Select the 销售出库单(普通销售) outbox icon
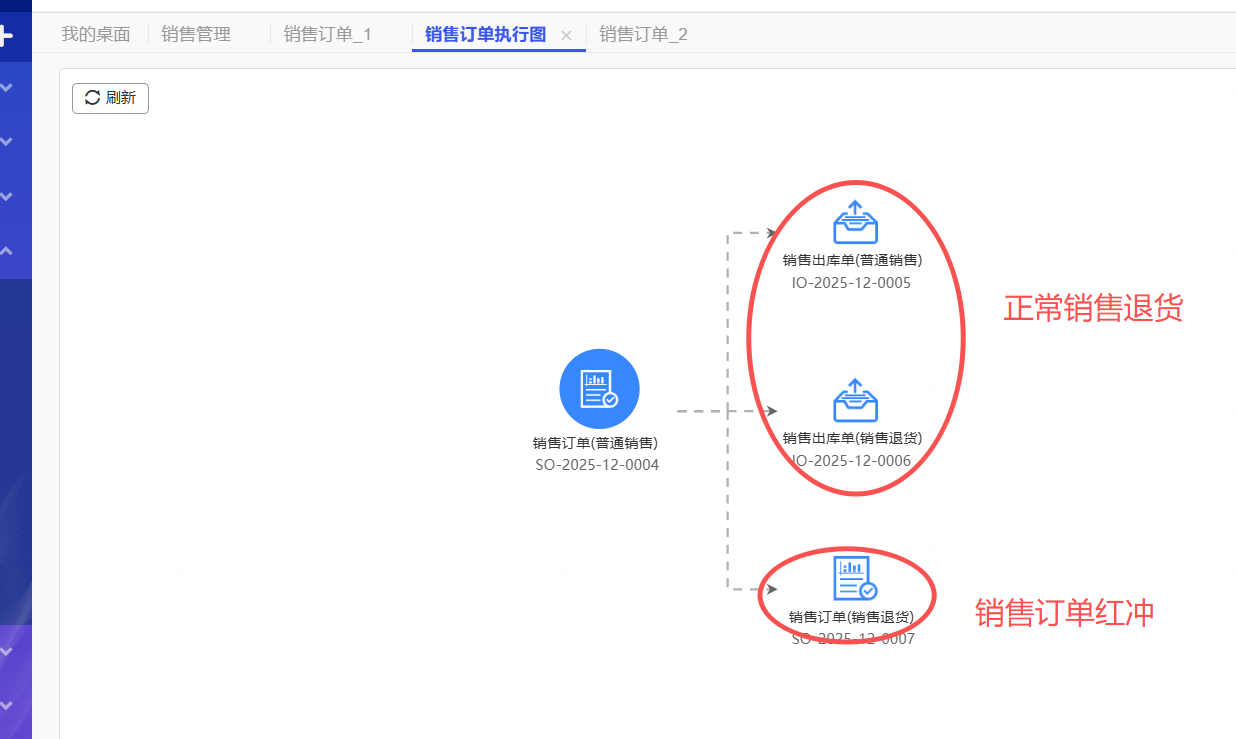This screenshot has width=1236, height=739. (855, 223)
